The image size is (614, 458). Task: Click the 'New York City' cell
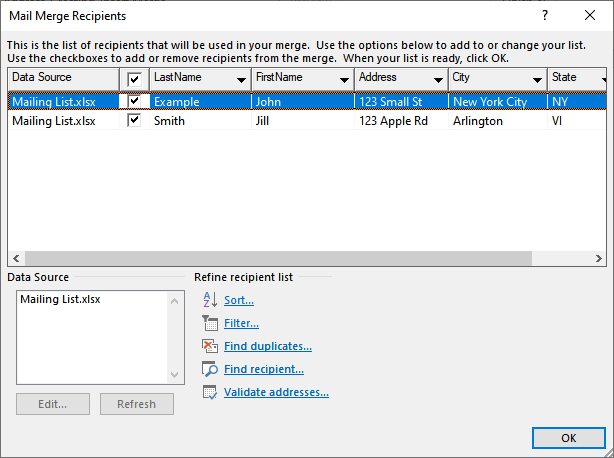(x=498, y=101)
